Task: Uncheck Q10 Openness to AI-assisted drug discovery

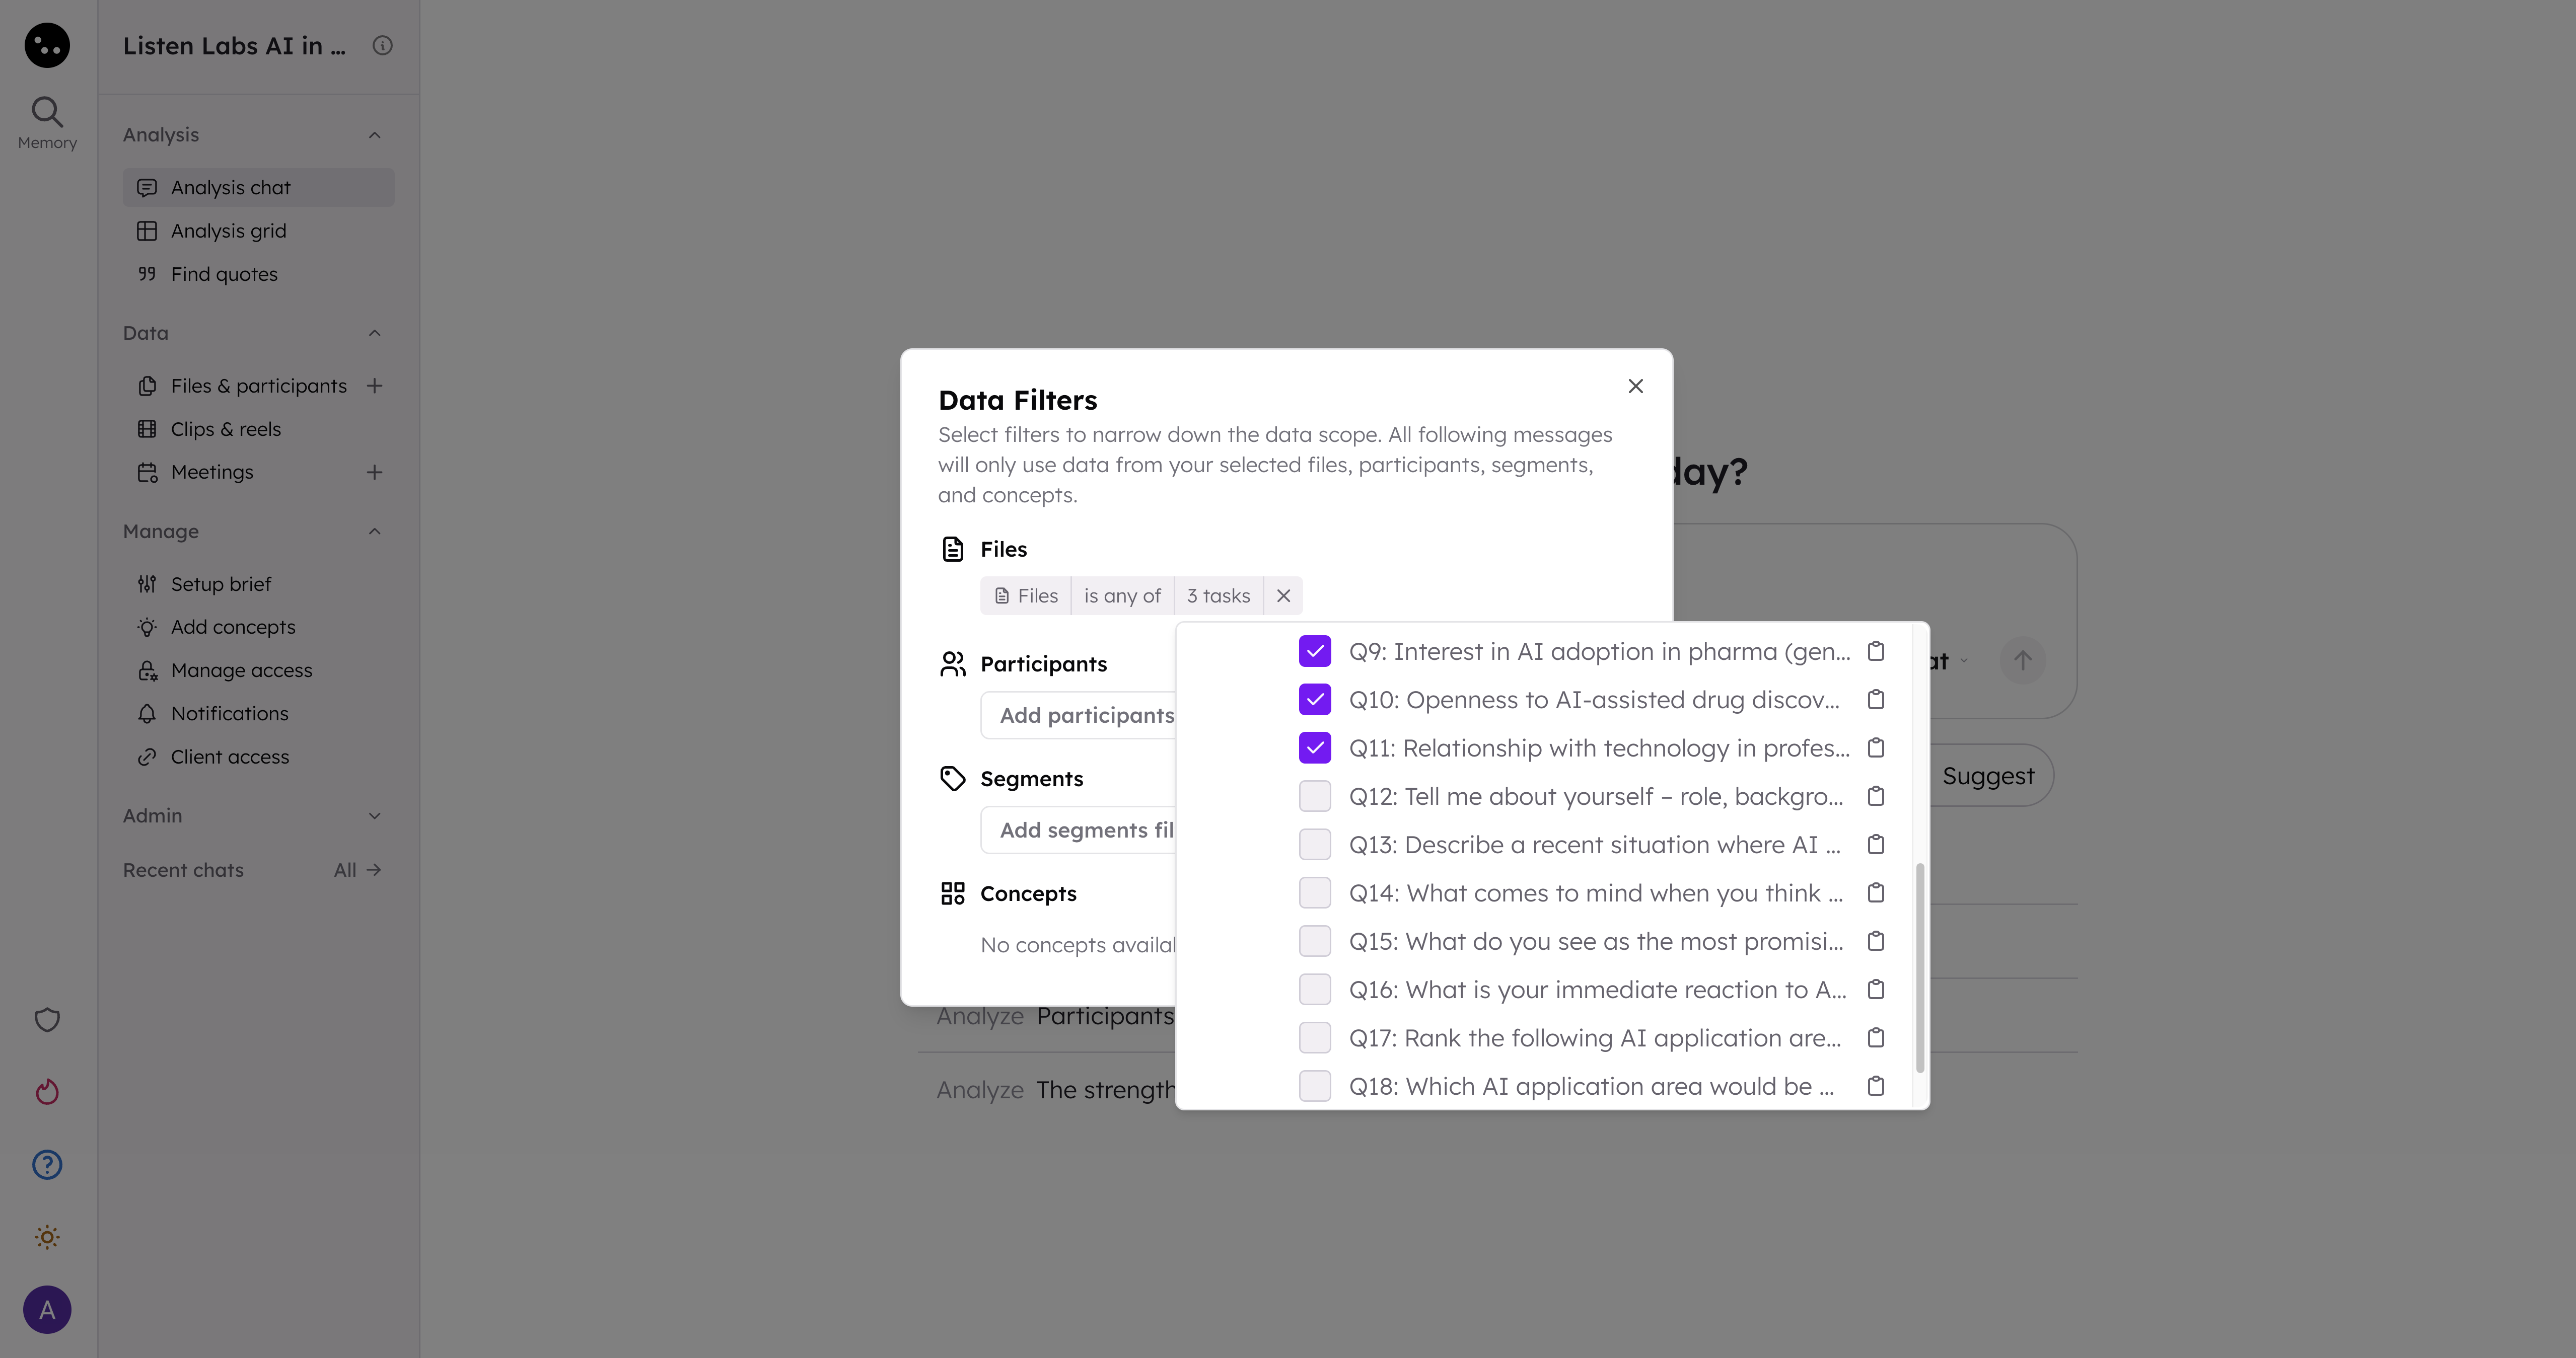Action: pos(1315,700)
